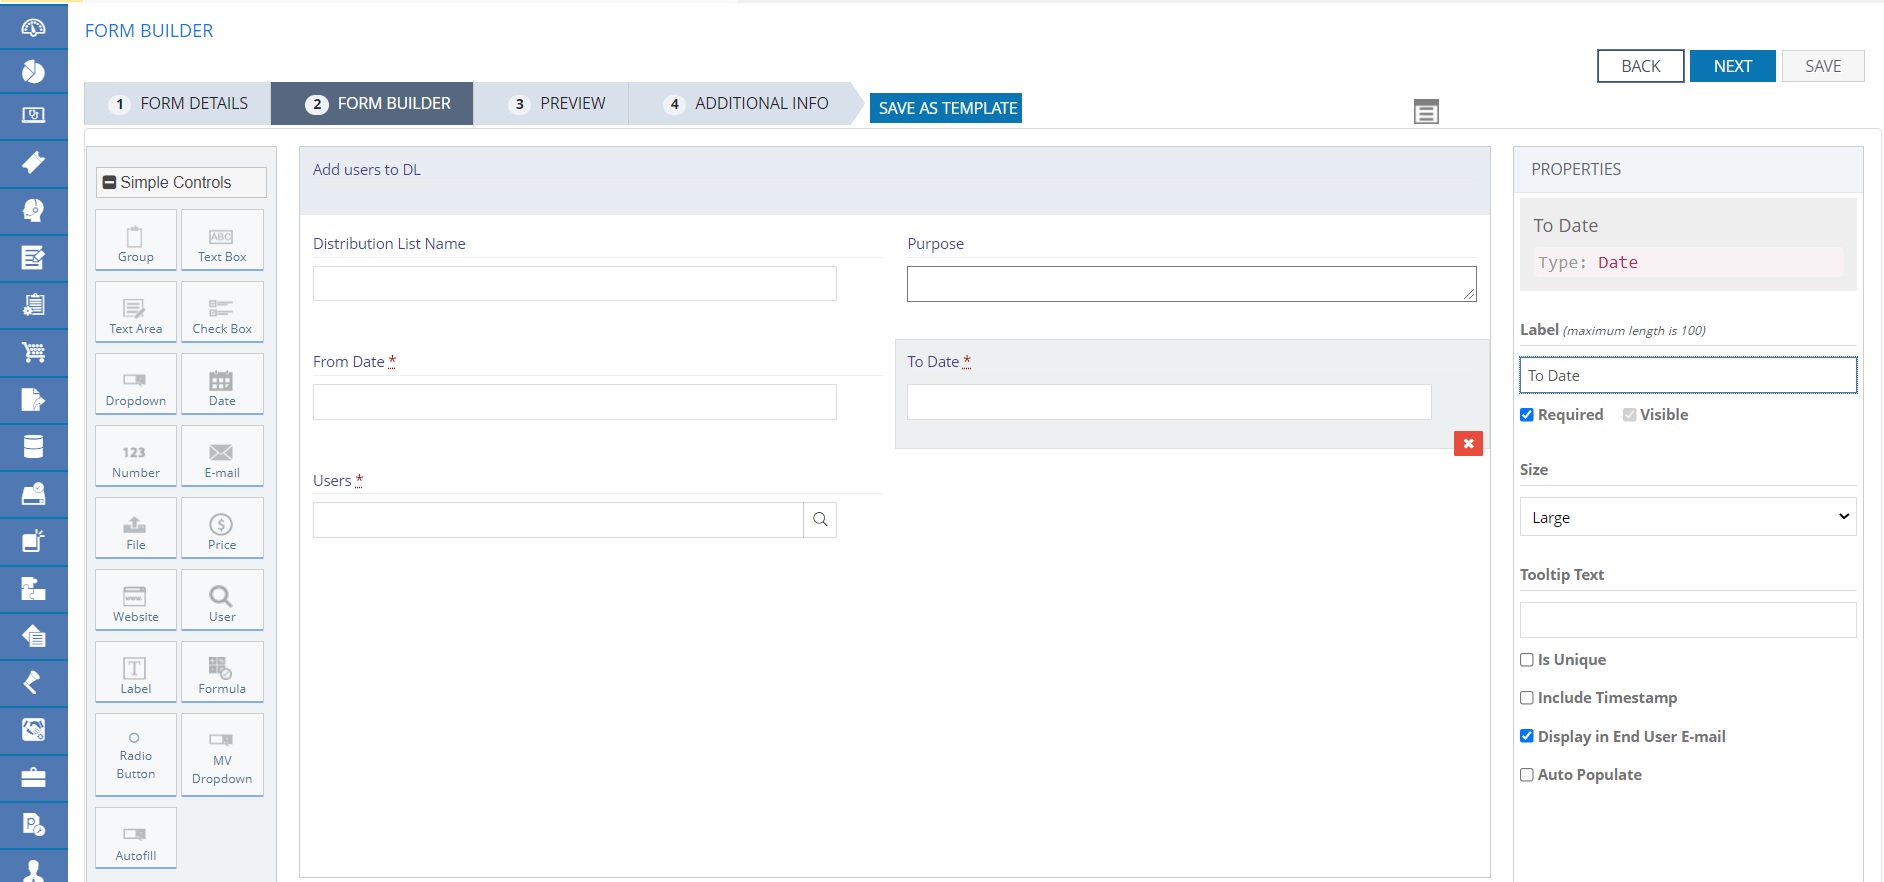Add a Date control
The width and height of the screenshot is (1884, 882).
(222, 384)
